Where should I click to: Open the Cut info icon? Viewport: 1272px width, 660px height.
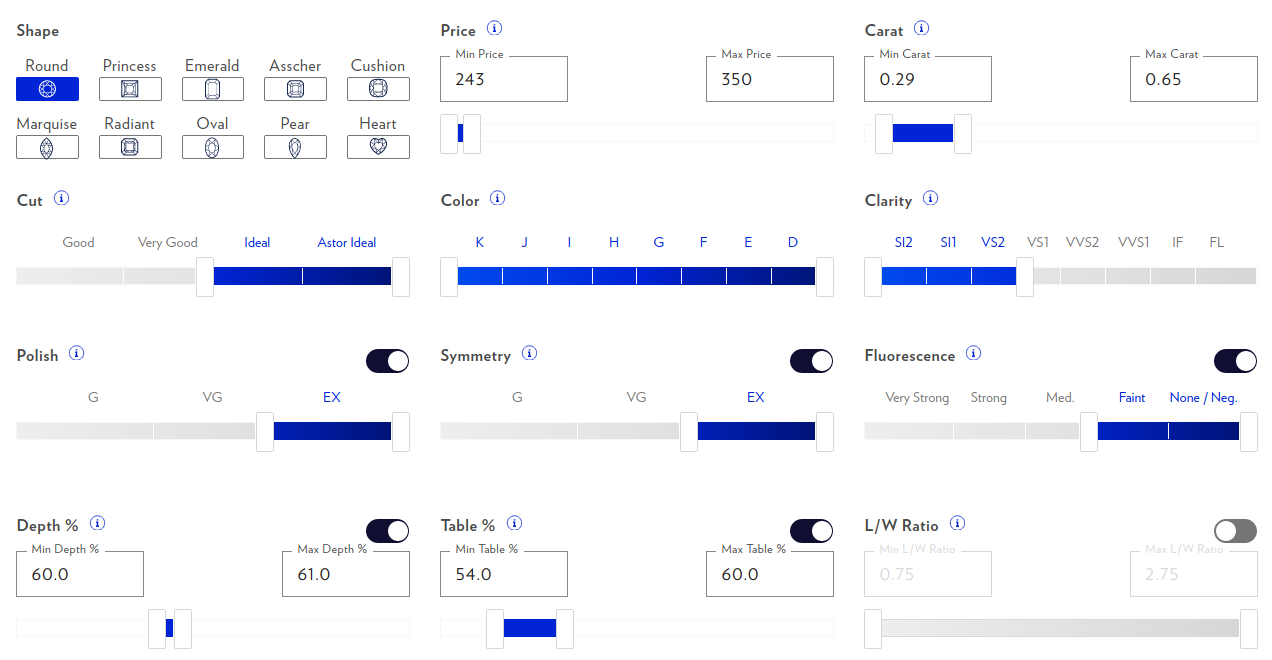pos(61,199)
